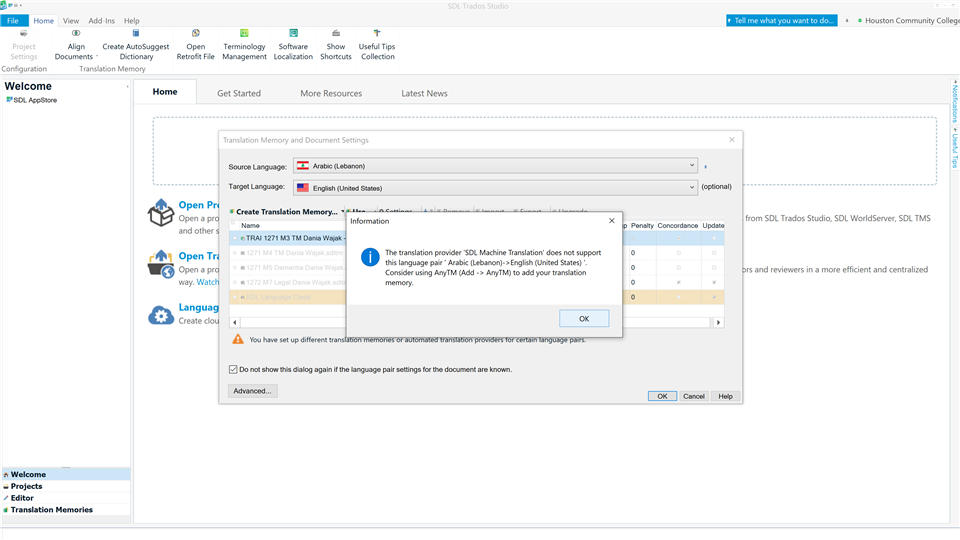Click the United States flag in Target Language

pyautogui.click(x=302, y=188)
